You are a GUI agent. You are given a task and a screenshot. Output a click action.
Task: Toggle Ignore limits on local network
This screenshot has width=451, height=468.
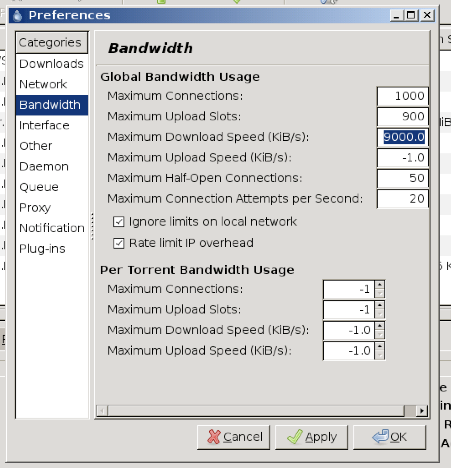point(119,222)
